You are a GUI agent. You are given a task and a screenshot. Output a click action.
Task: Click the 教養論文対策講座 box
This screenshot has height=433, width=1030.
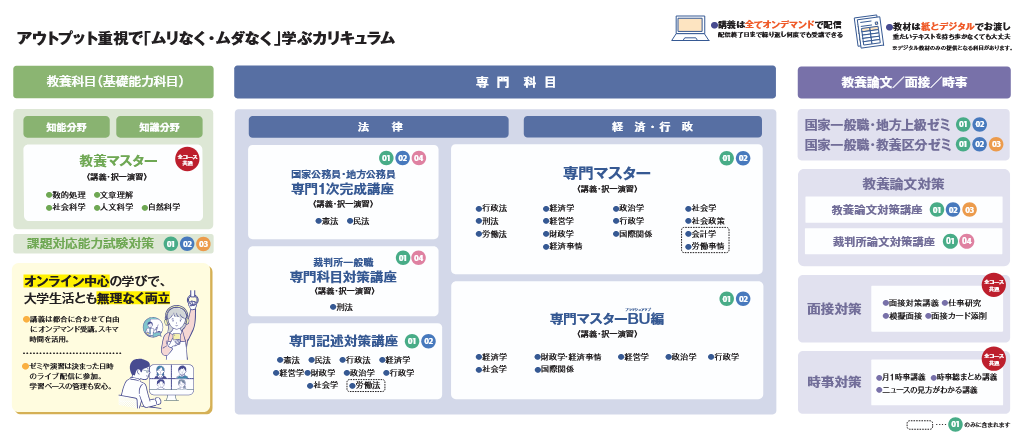(877, 210)
